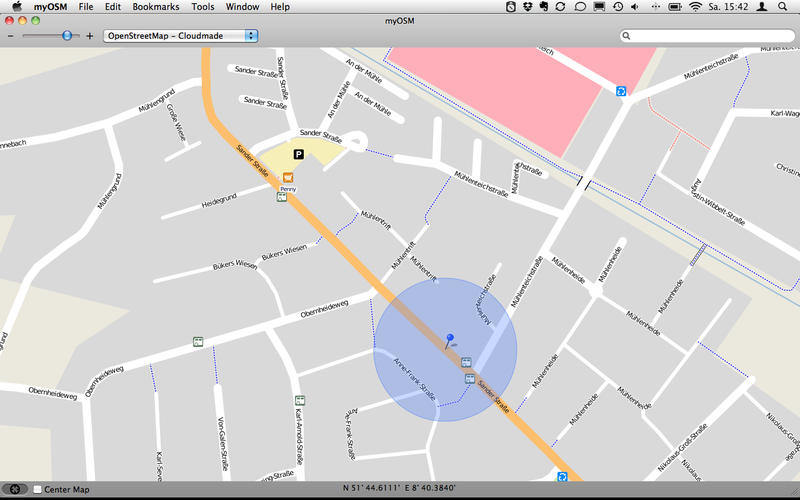Click the sync arrows menu bar icon

560,7
